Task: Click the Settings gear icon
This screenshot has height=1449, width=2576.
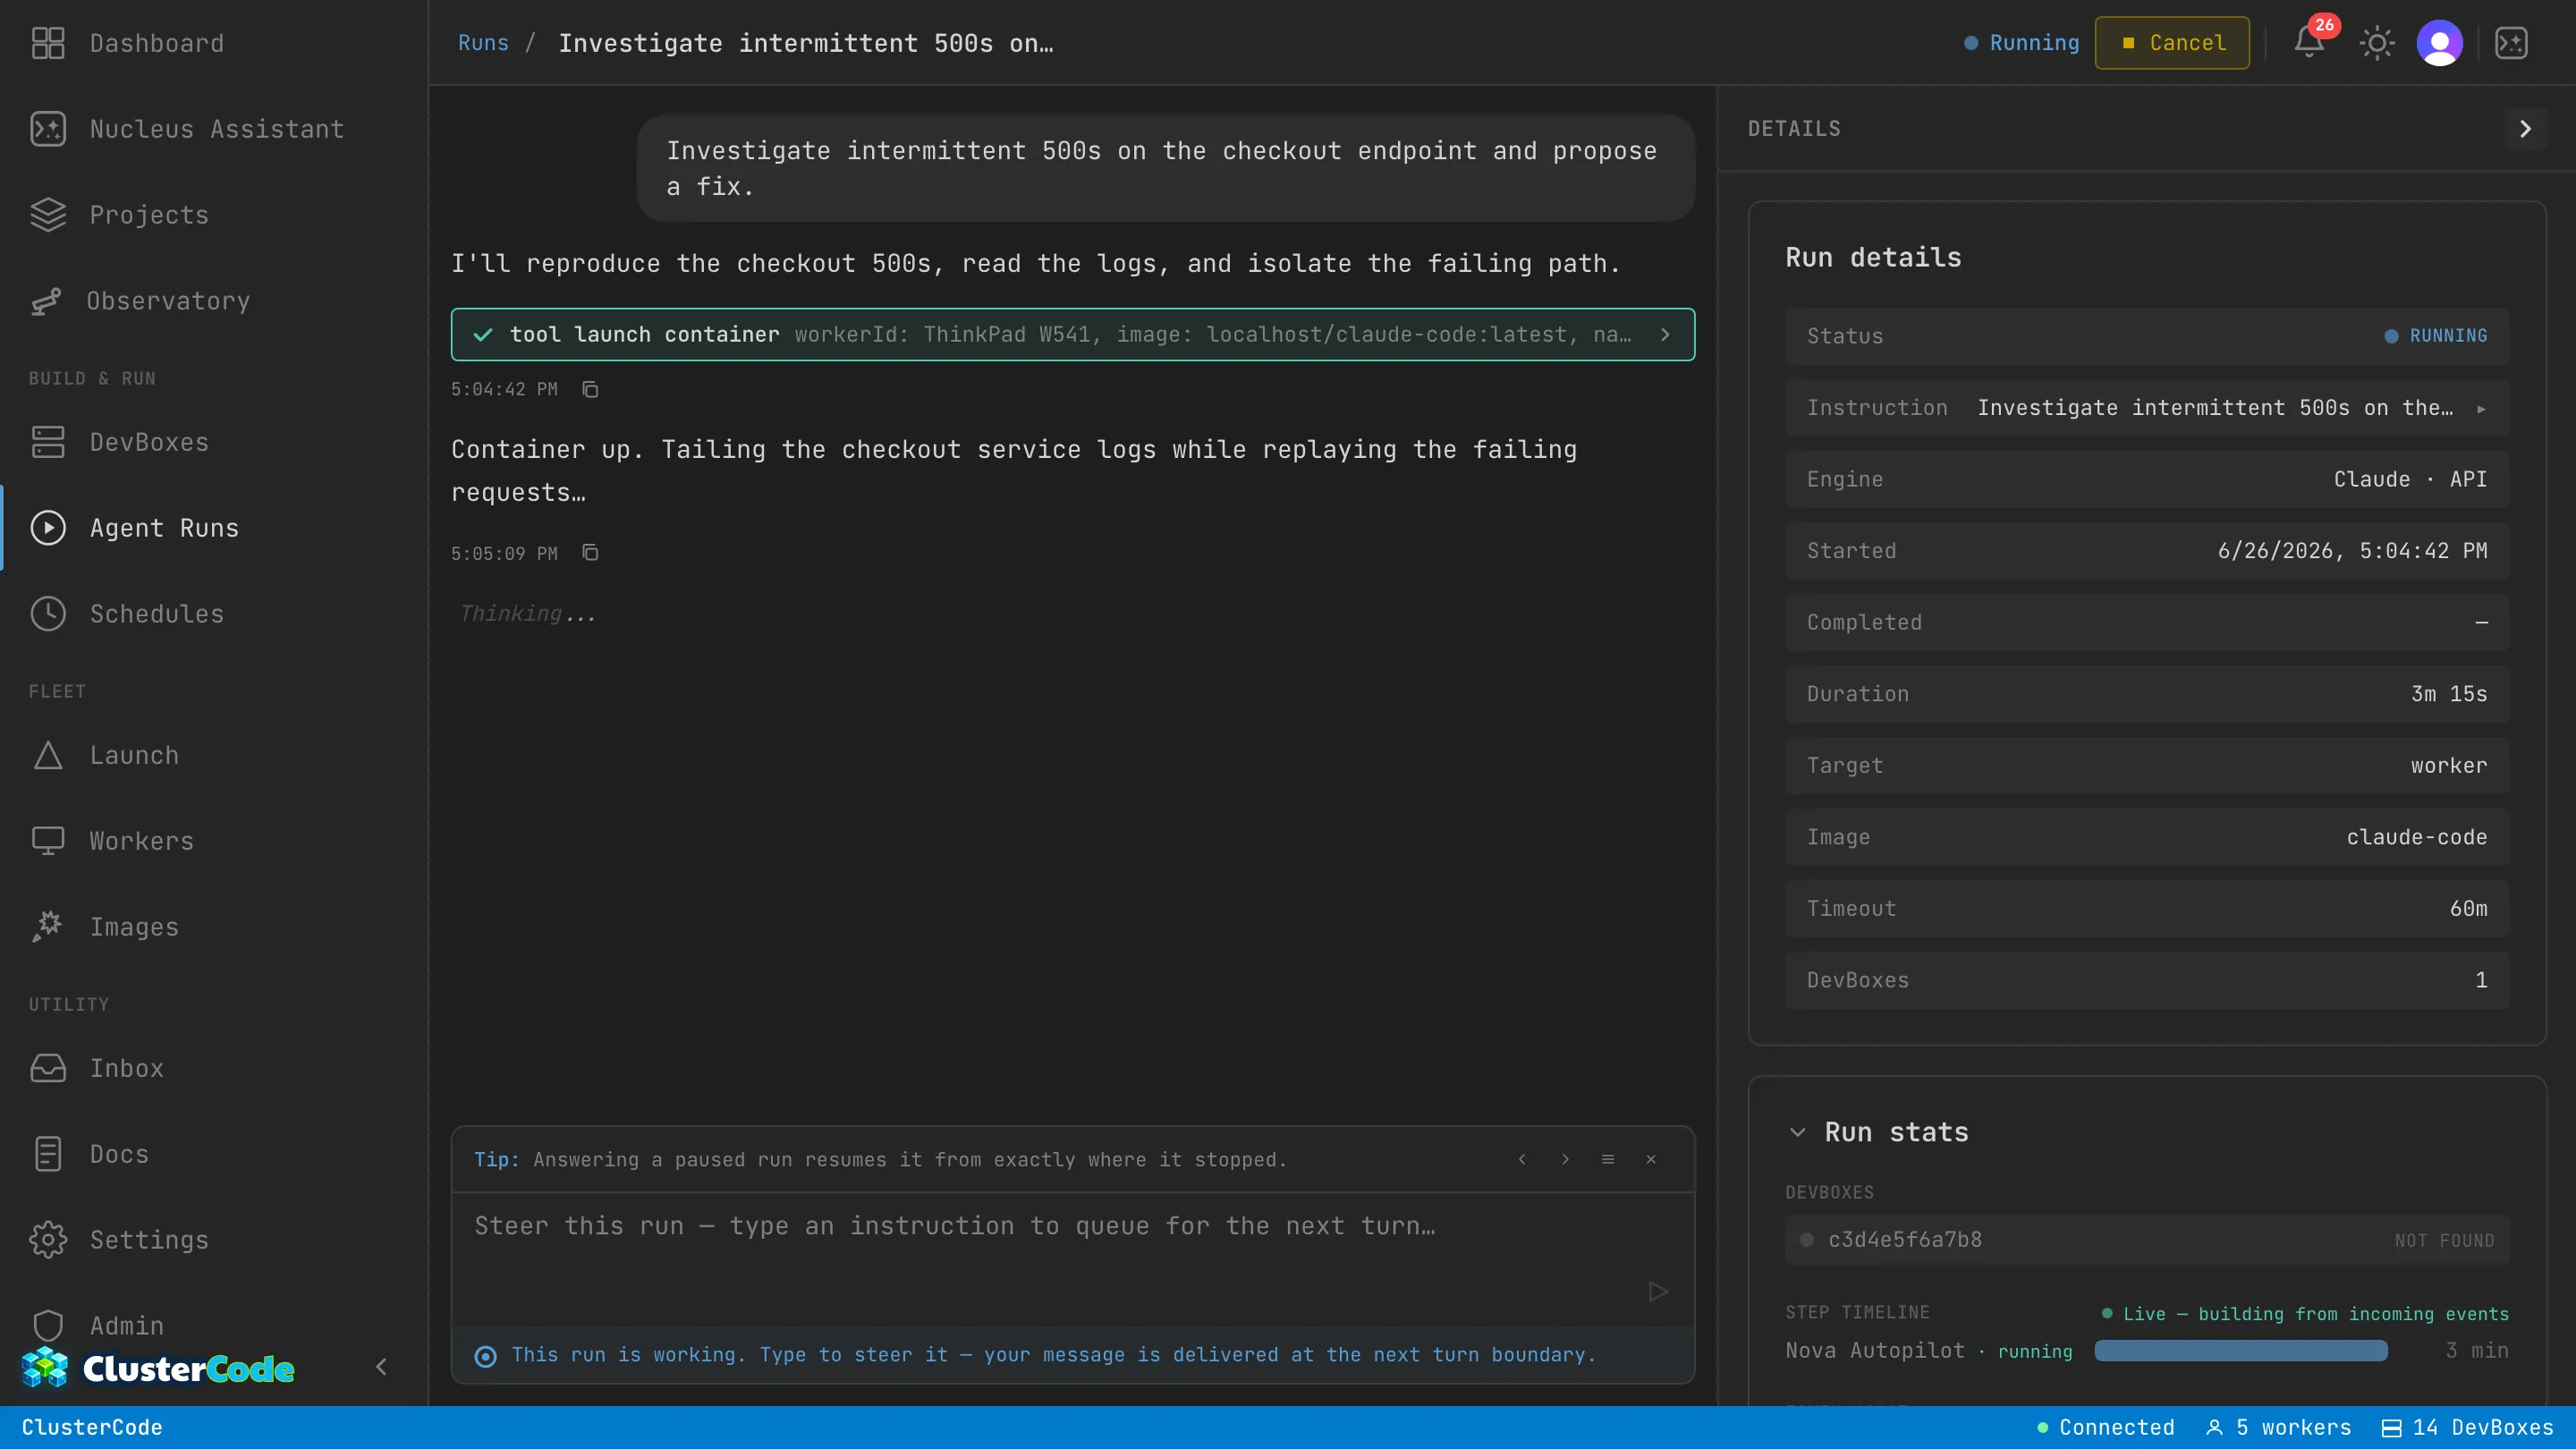Action: 48,1240
